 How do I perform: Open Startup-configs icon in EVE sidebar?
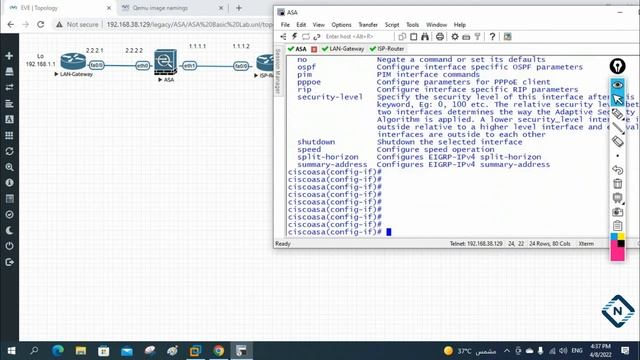pyautogui.click(x=9, y=104)
